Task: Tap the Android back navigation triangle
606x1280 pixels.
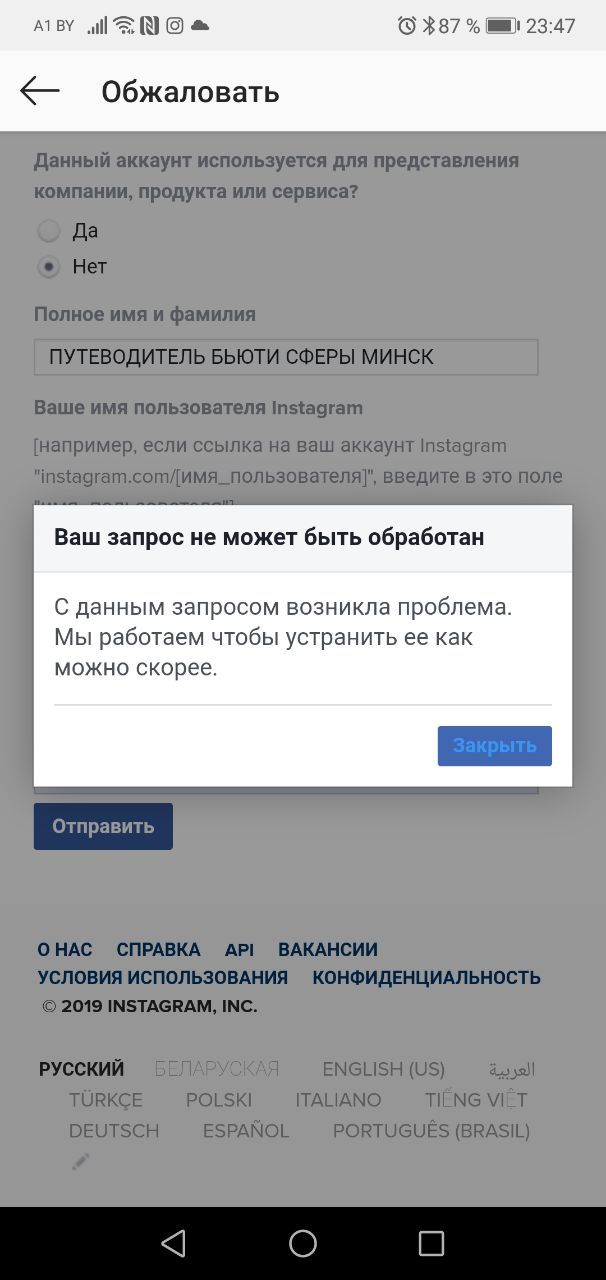Action: pyautogui.click(x=173, y=1243)
